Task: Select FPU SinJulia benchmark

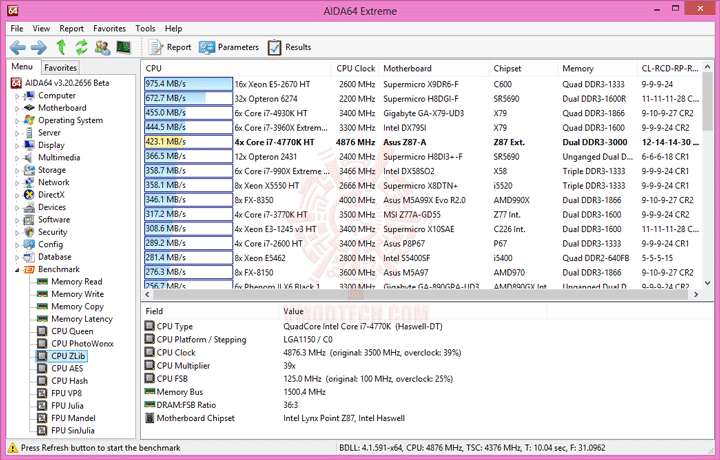Action: [x=73, y=430]
